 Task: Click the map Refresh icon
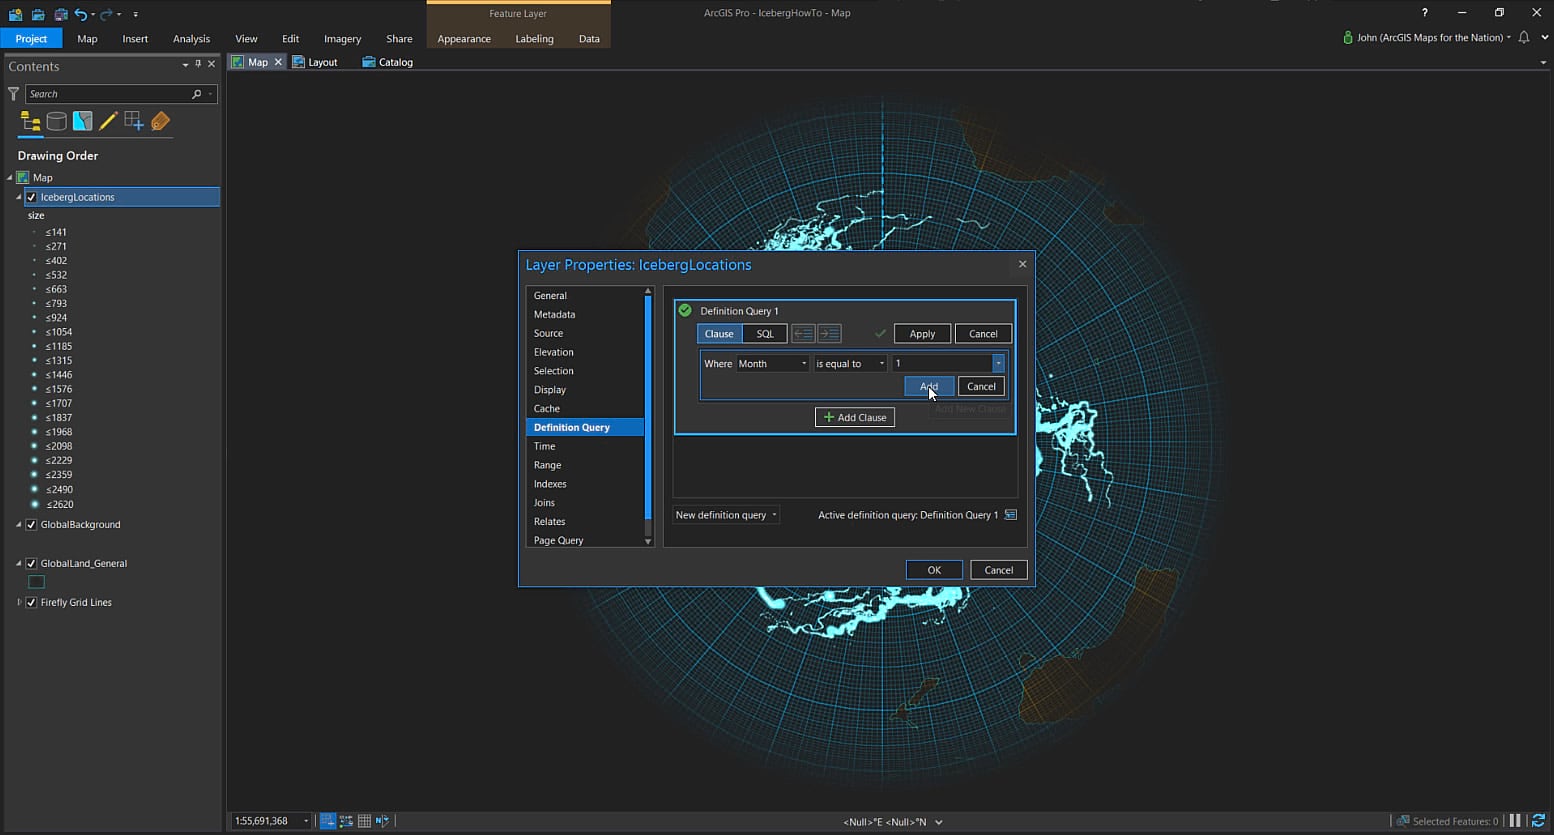tap(1538, 821)
